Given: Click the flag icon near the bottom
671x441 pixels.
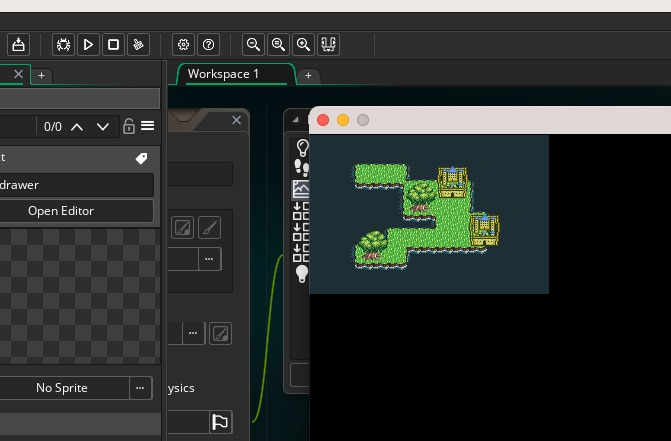Looking at the screenshot, I should [220, 422].
